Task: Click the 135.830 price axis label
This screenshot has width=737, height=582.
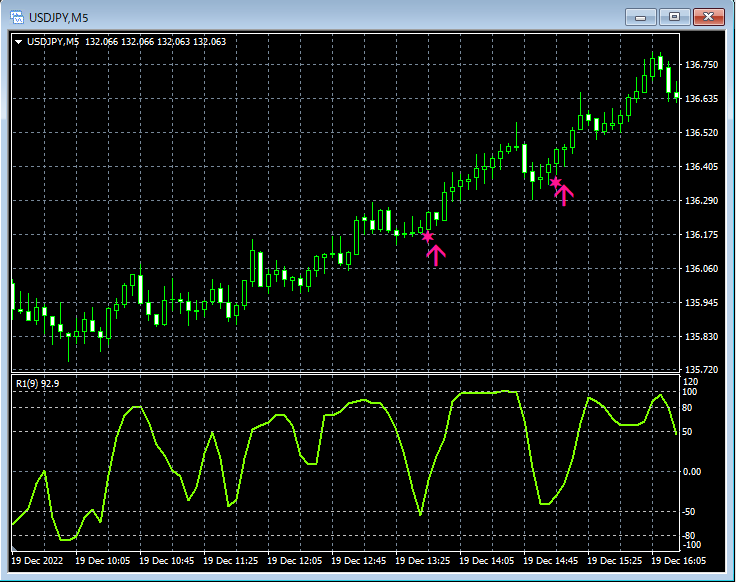Action: pos(702,337)
